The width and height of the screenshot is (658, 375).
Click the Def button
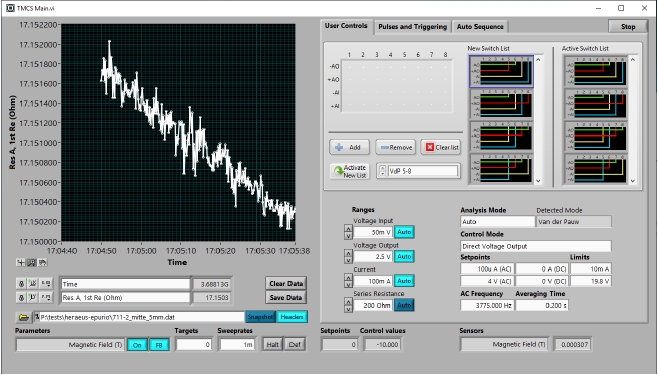[295, 344]
